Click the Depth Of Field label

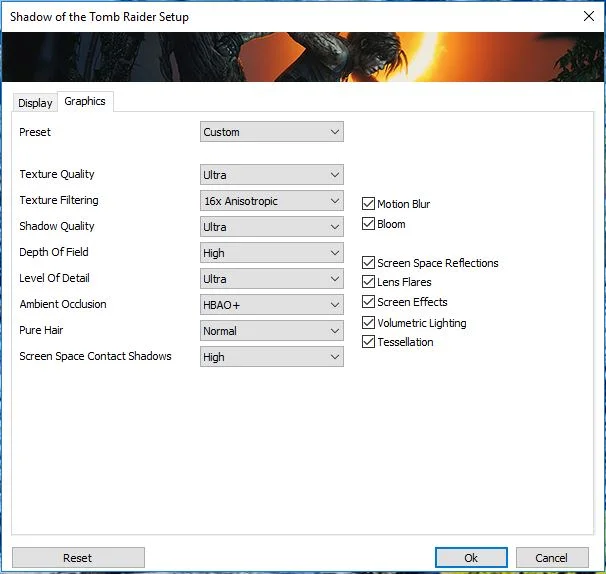[54, 252]
